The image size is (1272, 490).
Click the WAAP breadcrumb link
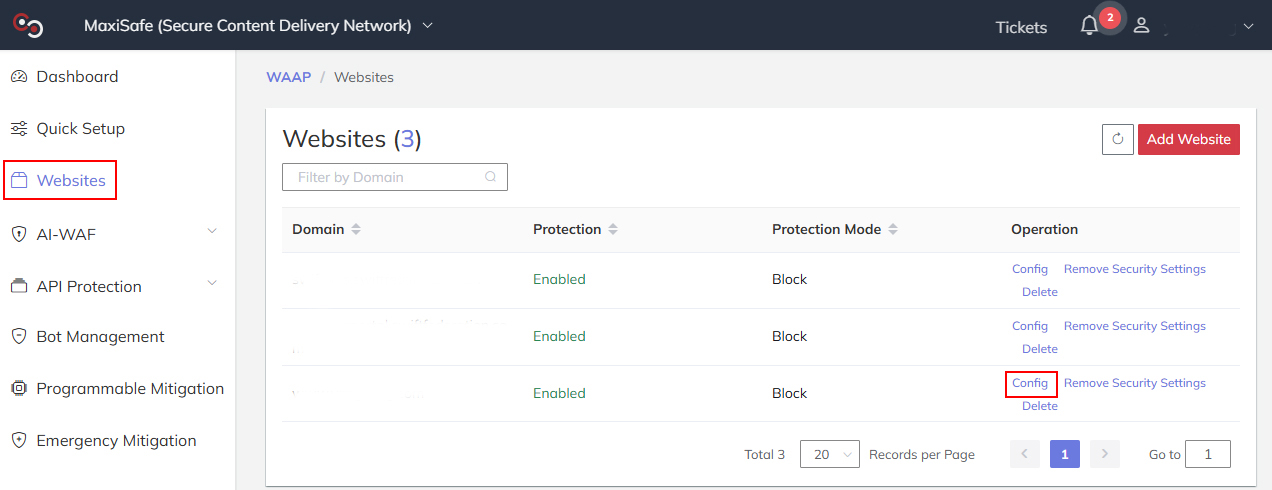288,77
